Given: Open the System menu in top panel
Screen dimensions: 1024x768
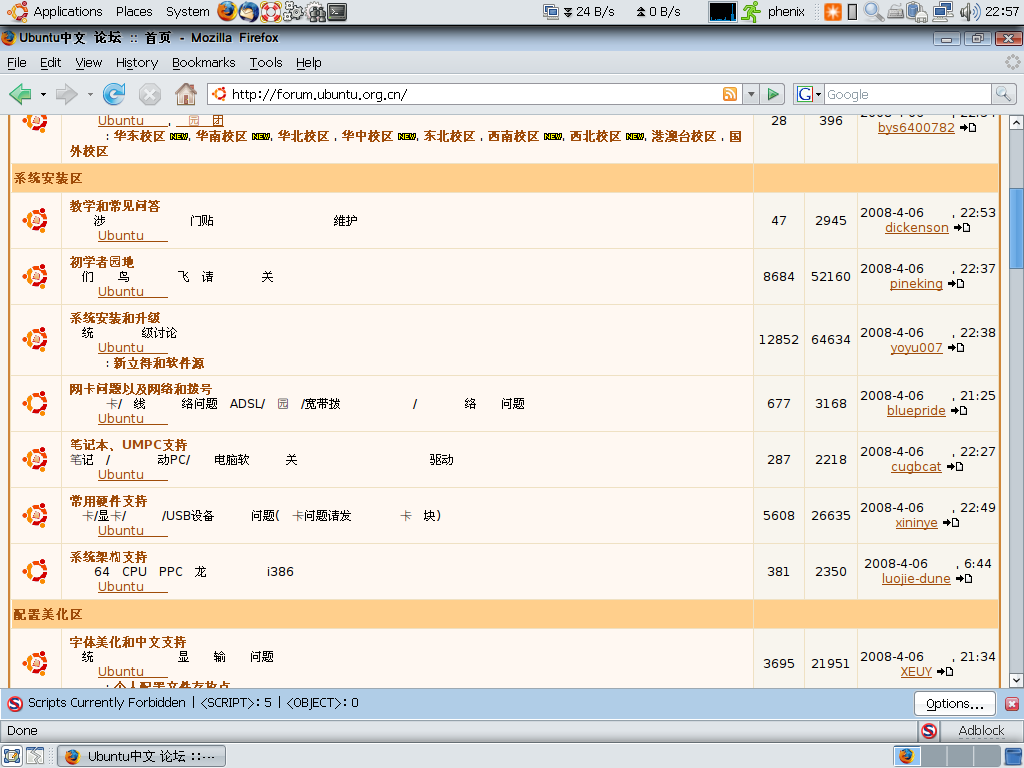Looking at the screenshot, I should coord(187,11).
